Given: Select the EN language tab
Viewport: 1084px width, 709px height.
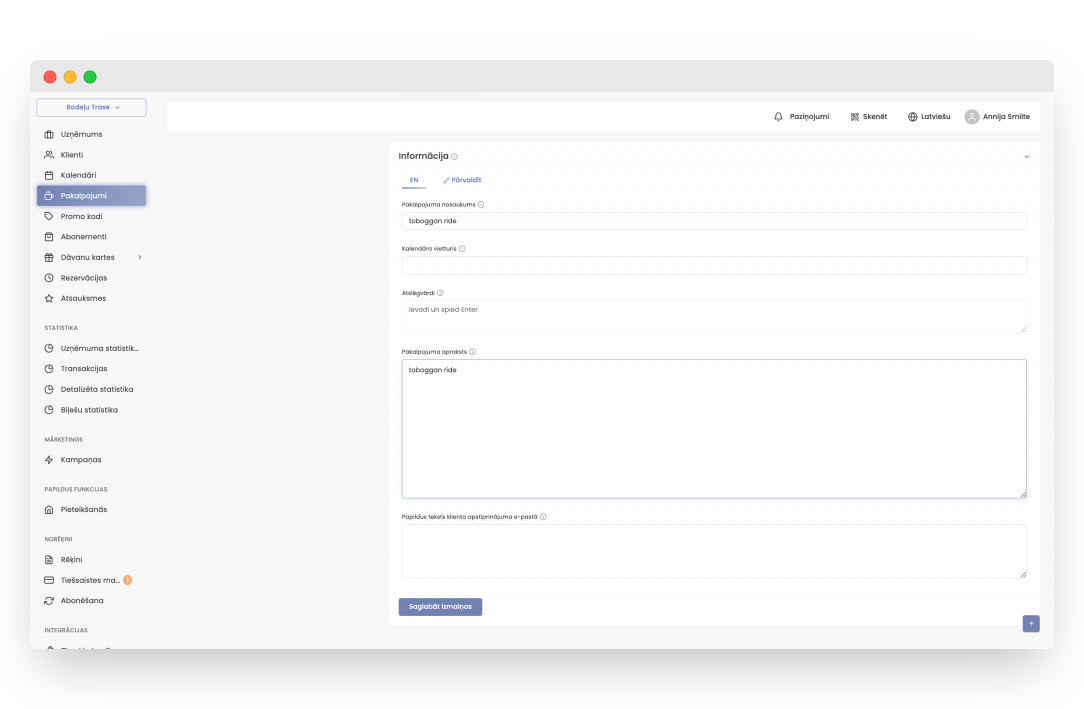Looking at the screenshot, I should [x=414, y=180].
